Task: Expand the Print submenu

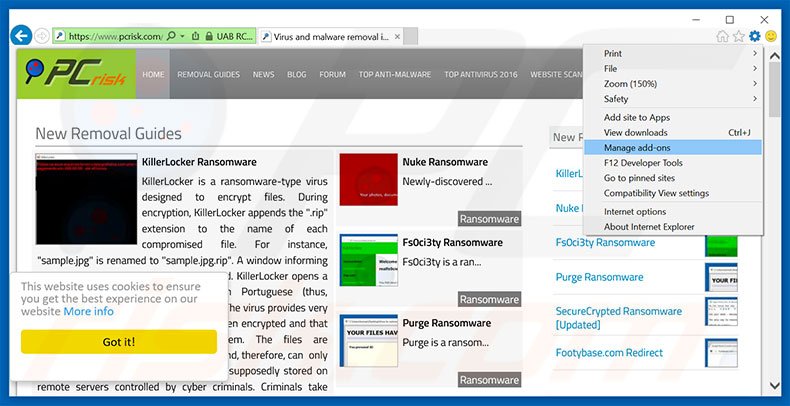Action: [x=673, y=53]
